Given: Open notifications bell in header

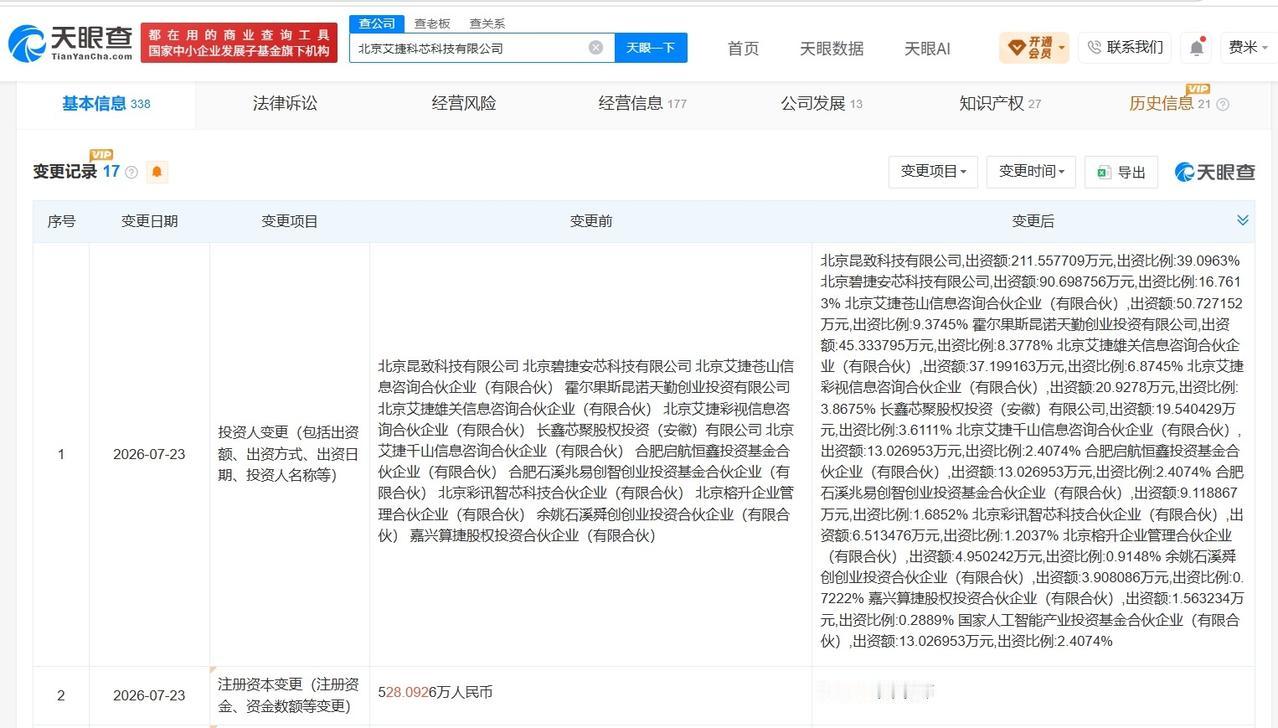Looking at the screenshot, I should click(1197, 47).
